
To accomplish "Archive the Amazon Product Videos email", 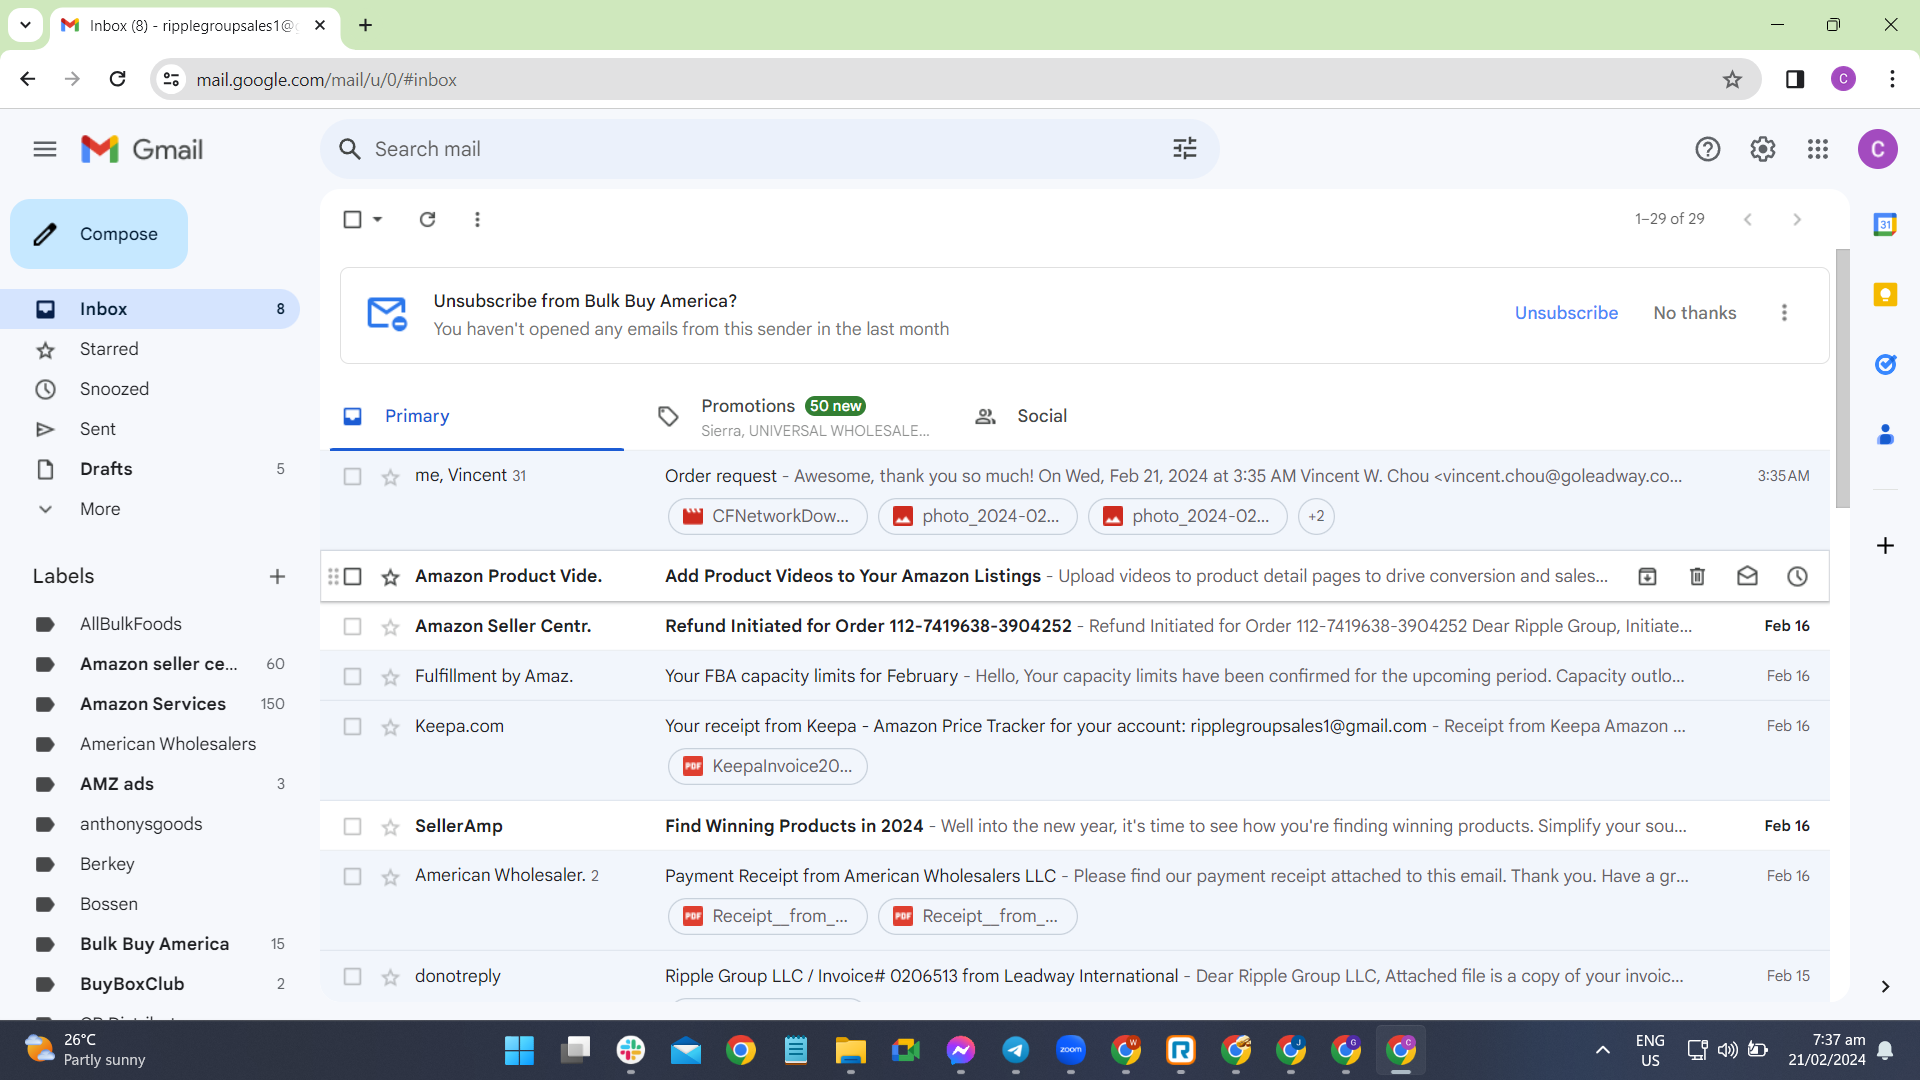I will pos(1647,576).
